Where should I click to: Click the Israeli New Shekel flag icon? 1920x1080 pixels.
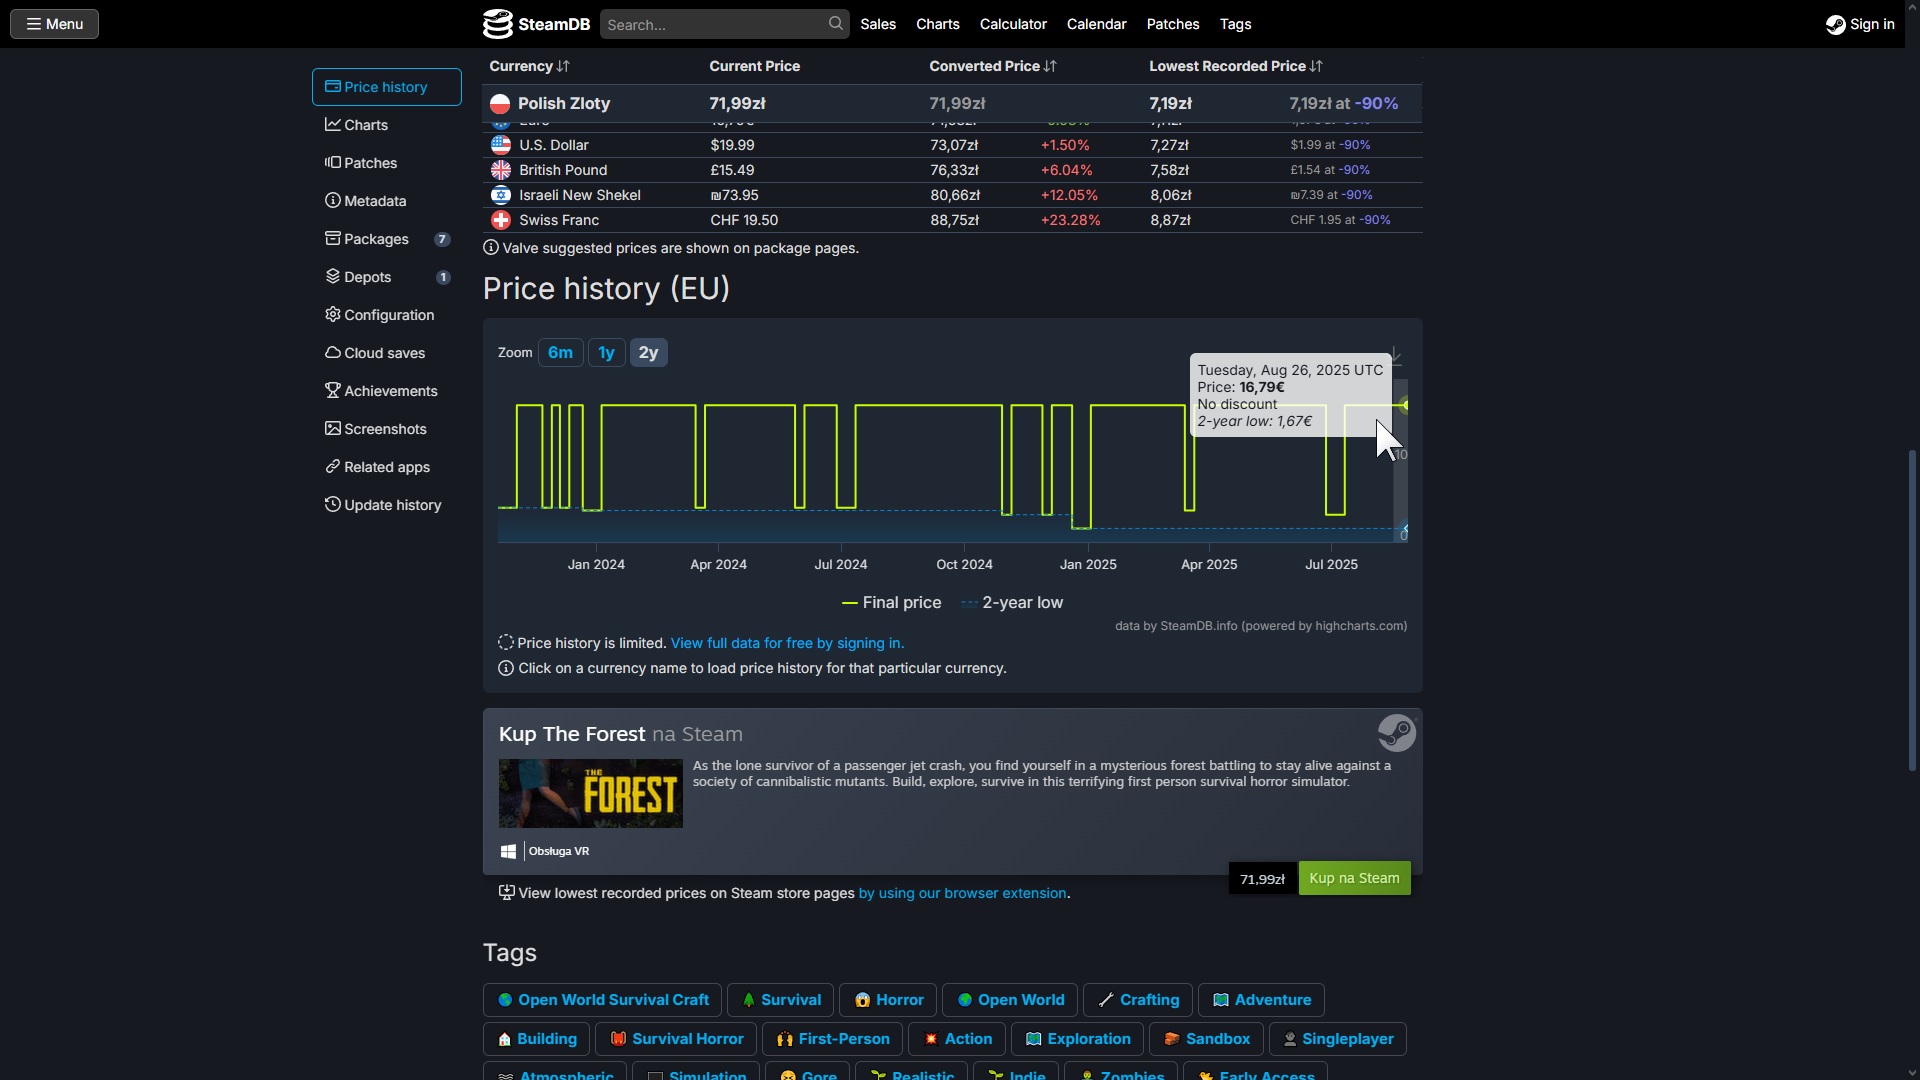pyautogui.click(x=501, y=195)
